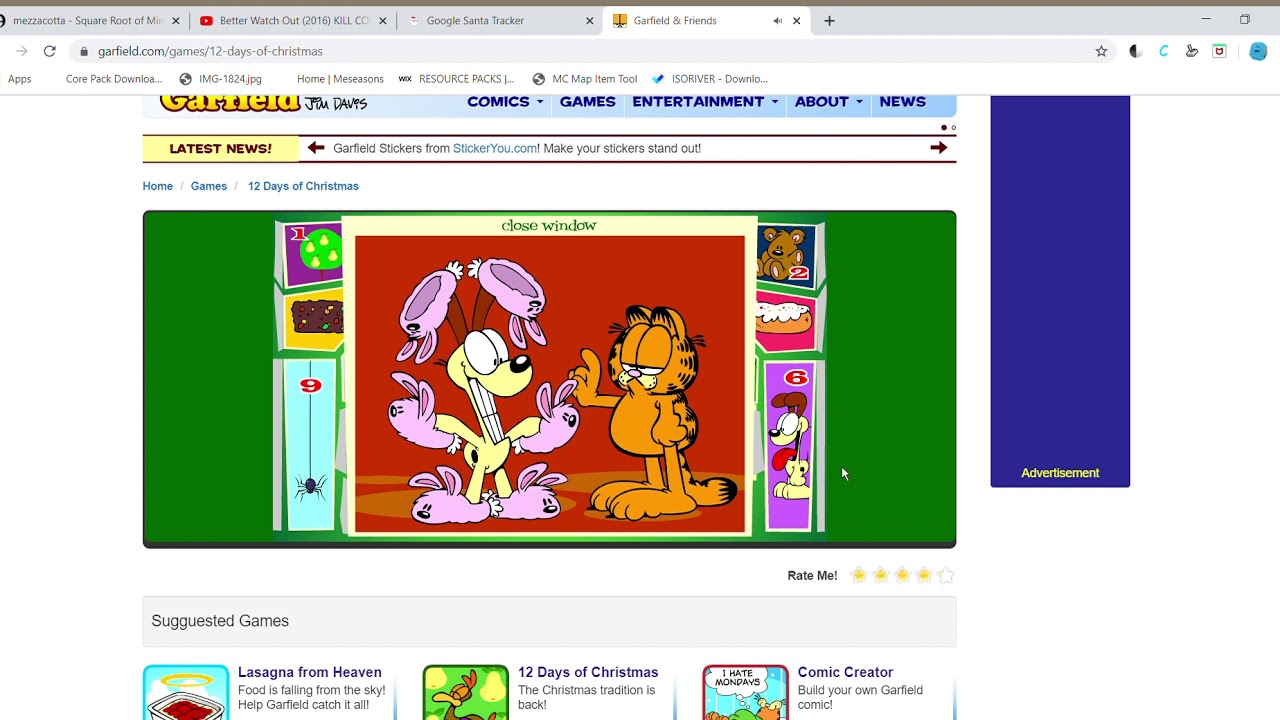Image resolution: width=1280 pixels, height=720 pixels.
Task: Reload the current page
Action: point(49,51)
